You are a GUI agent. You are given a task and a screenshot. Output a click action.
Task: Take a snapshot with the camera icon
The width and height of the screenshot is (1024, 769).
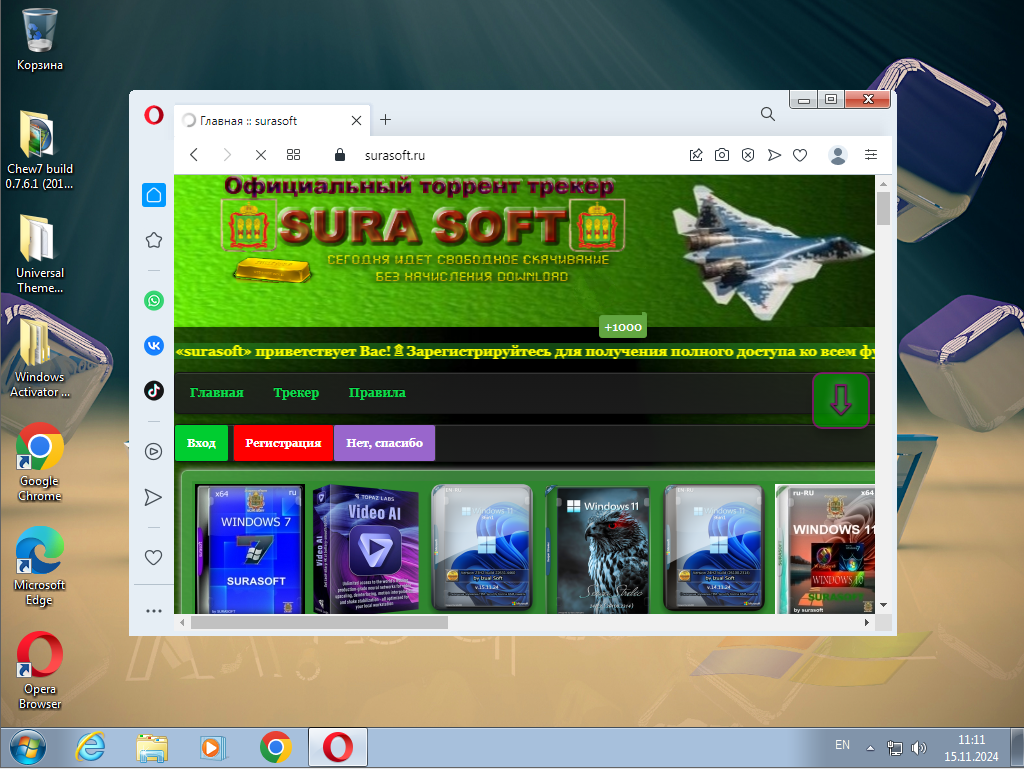point(722,155)
